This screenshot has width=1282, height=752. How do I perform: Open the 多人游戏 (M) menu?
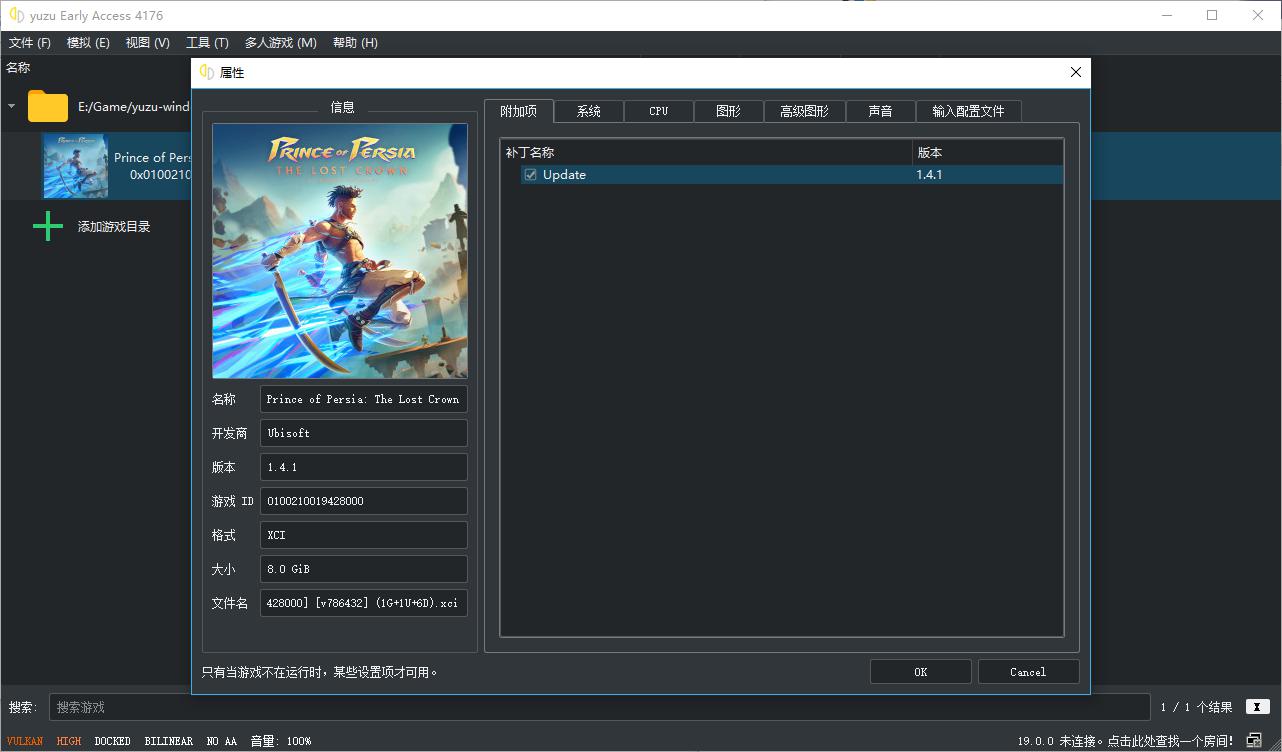[x=280, y=43]
